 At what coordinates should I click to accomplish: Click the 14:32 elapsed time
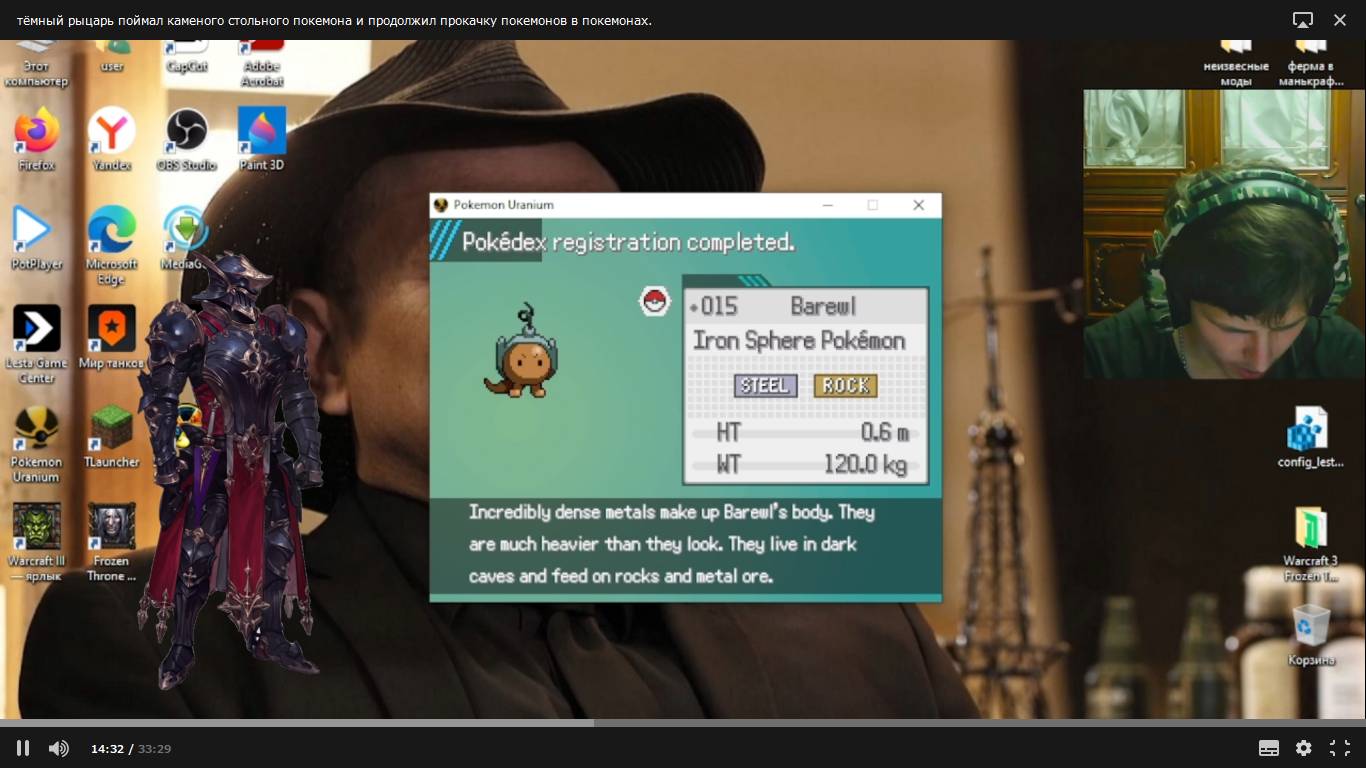107,749
